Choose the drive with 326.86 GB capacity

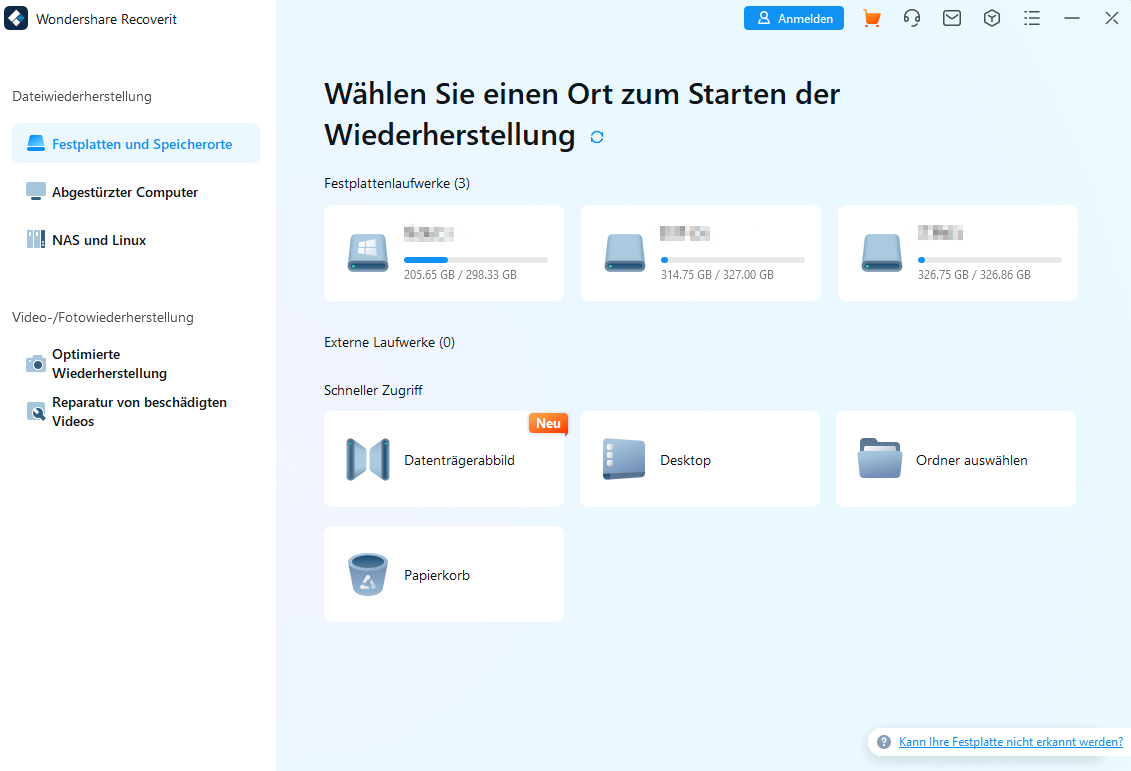(x=957, y=253)
